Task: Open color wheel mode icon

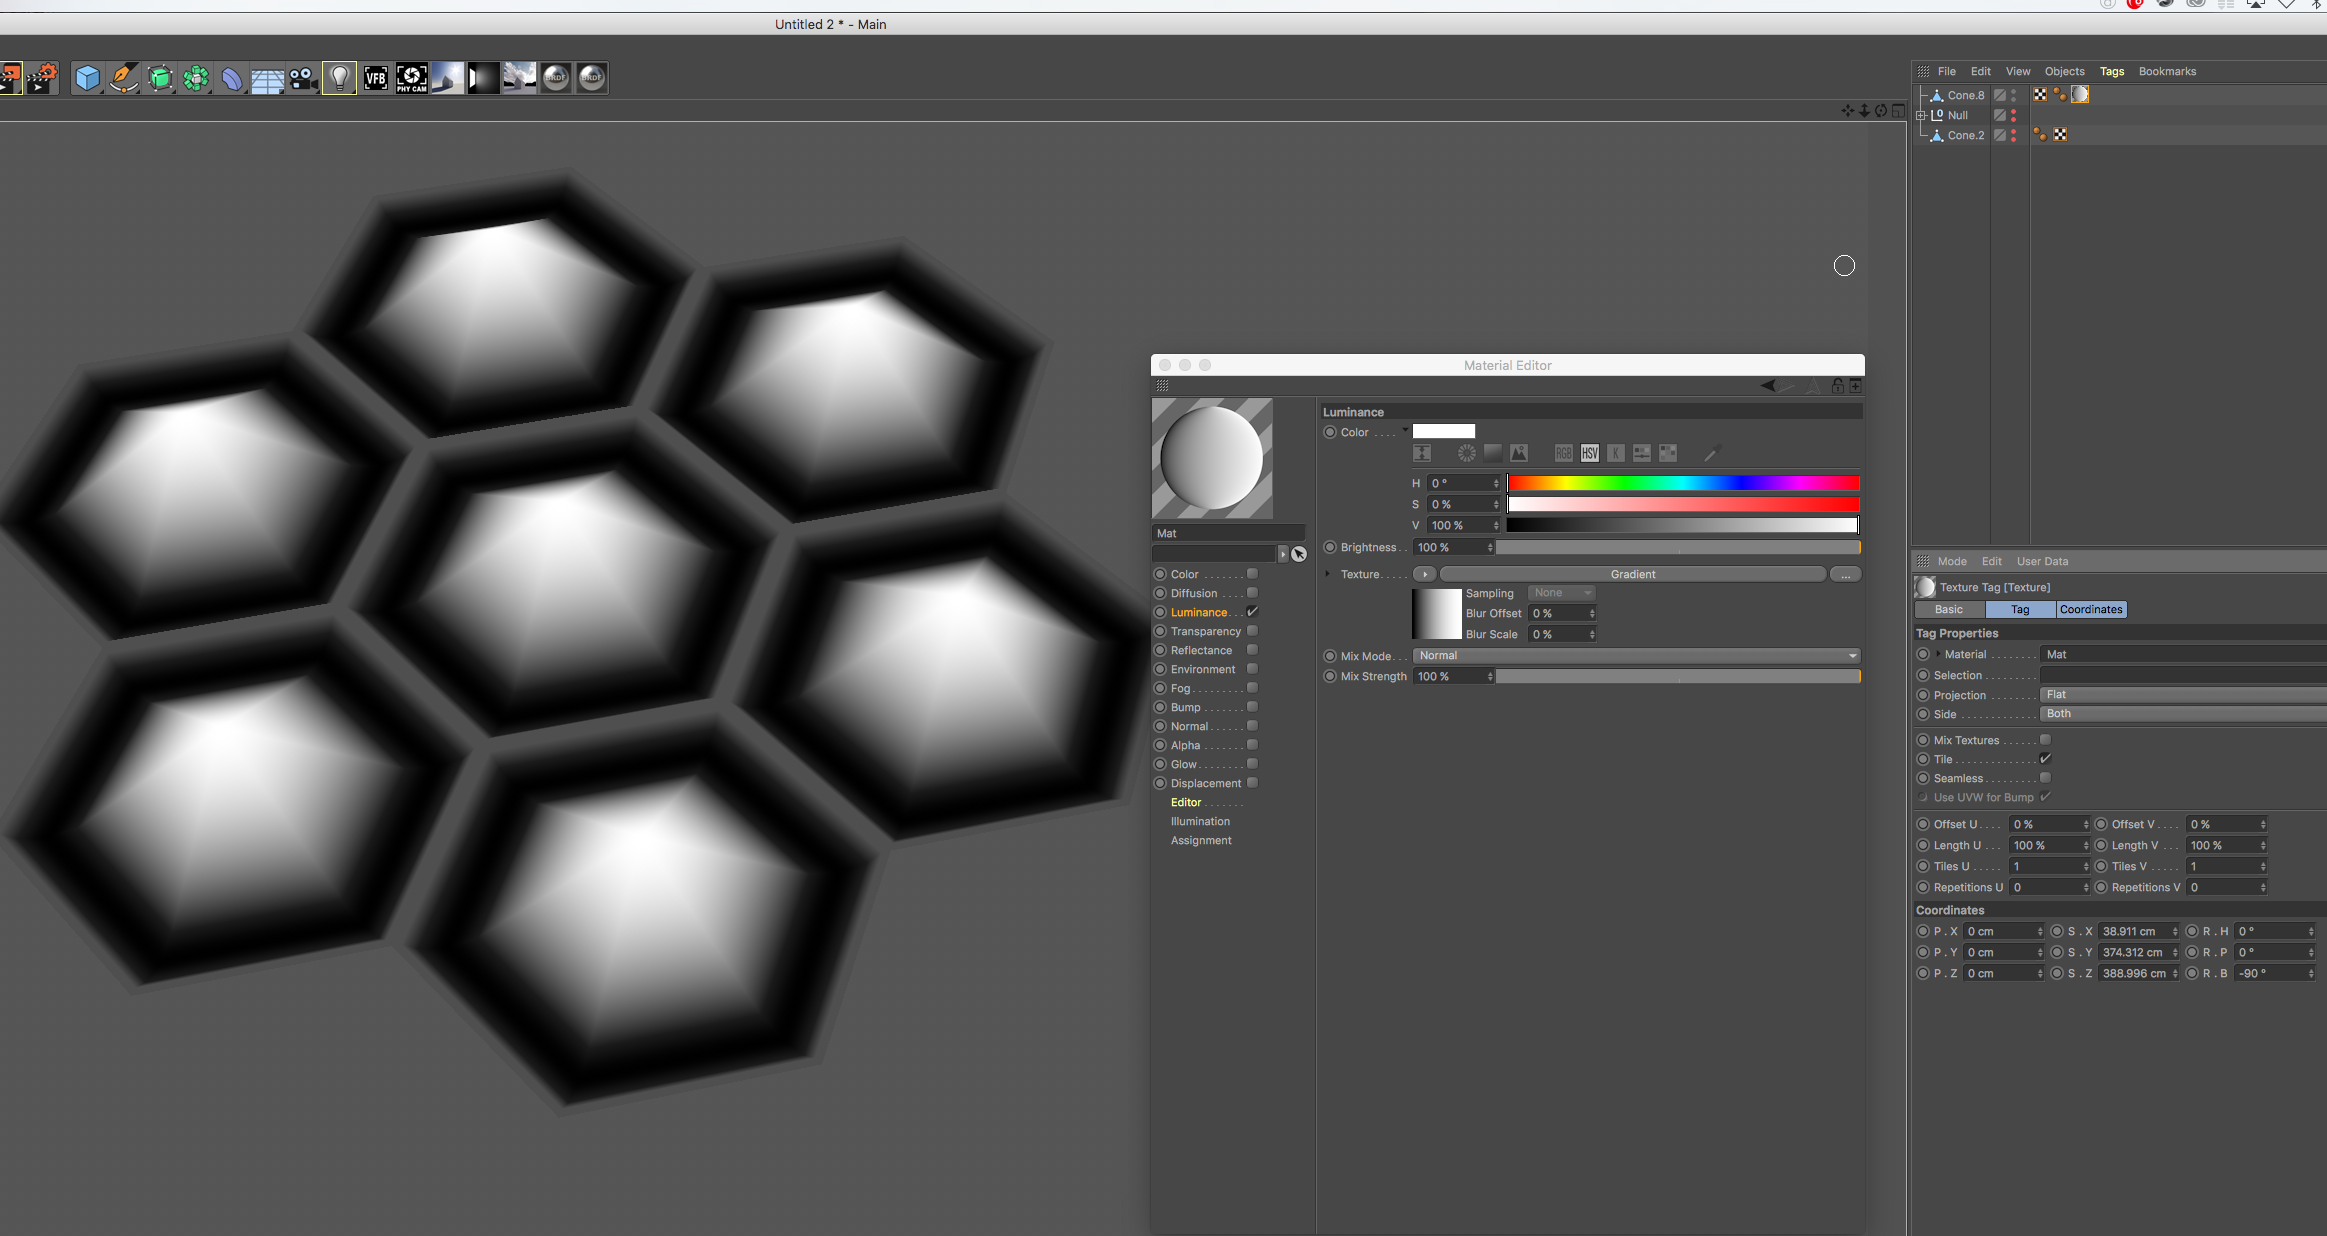Action: pos(1466,454)
